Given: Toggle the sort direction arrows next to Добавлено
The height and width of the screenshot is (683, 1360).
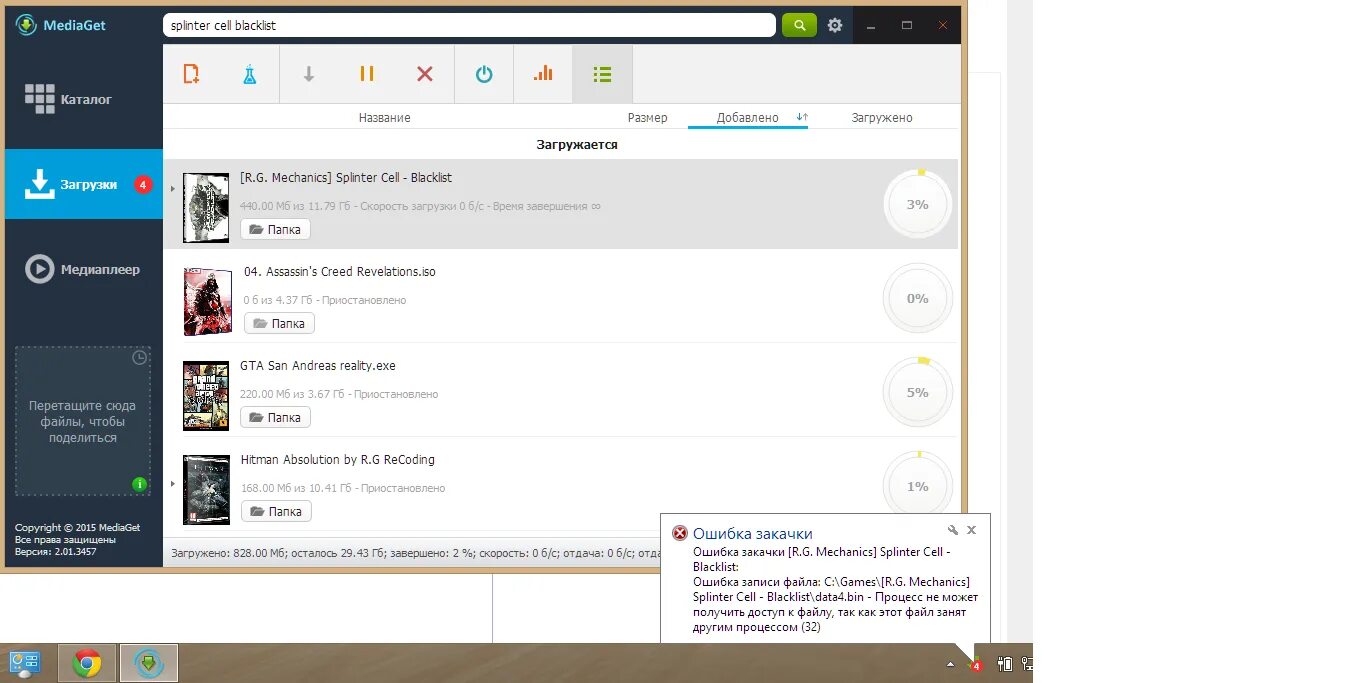Looking at the screenshot, I should (802, 118).
